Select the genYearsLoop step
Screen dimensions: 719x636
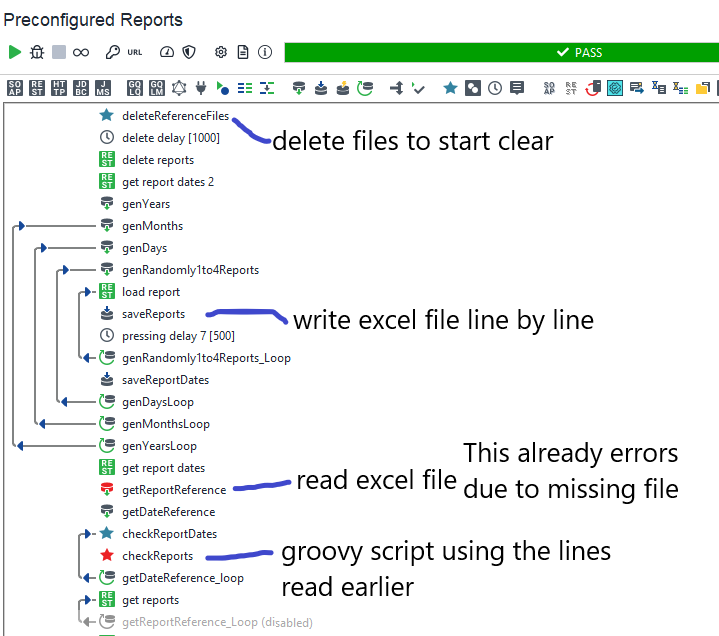[x=159, y=446]
